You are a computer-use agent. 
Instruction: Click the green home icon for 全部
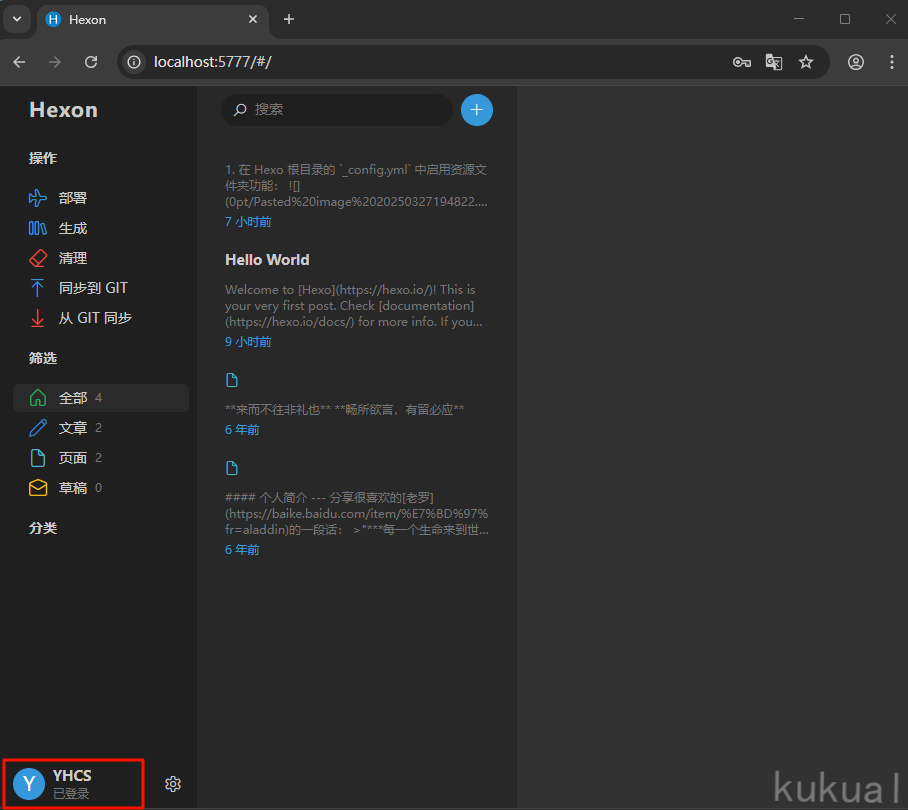coord(38,398)
